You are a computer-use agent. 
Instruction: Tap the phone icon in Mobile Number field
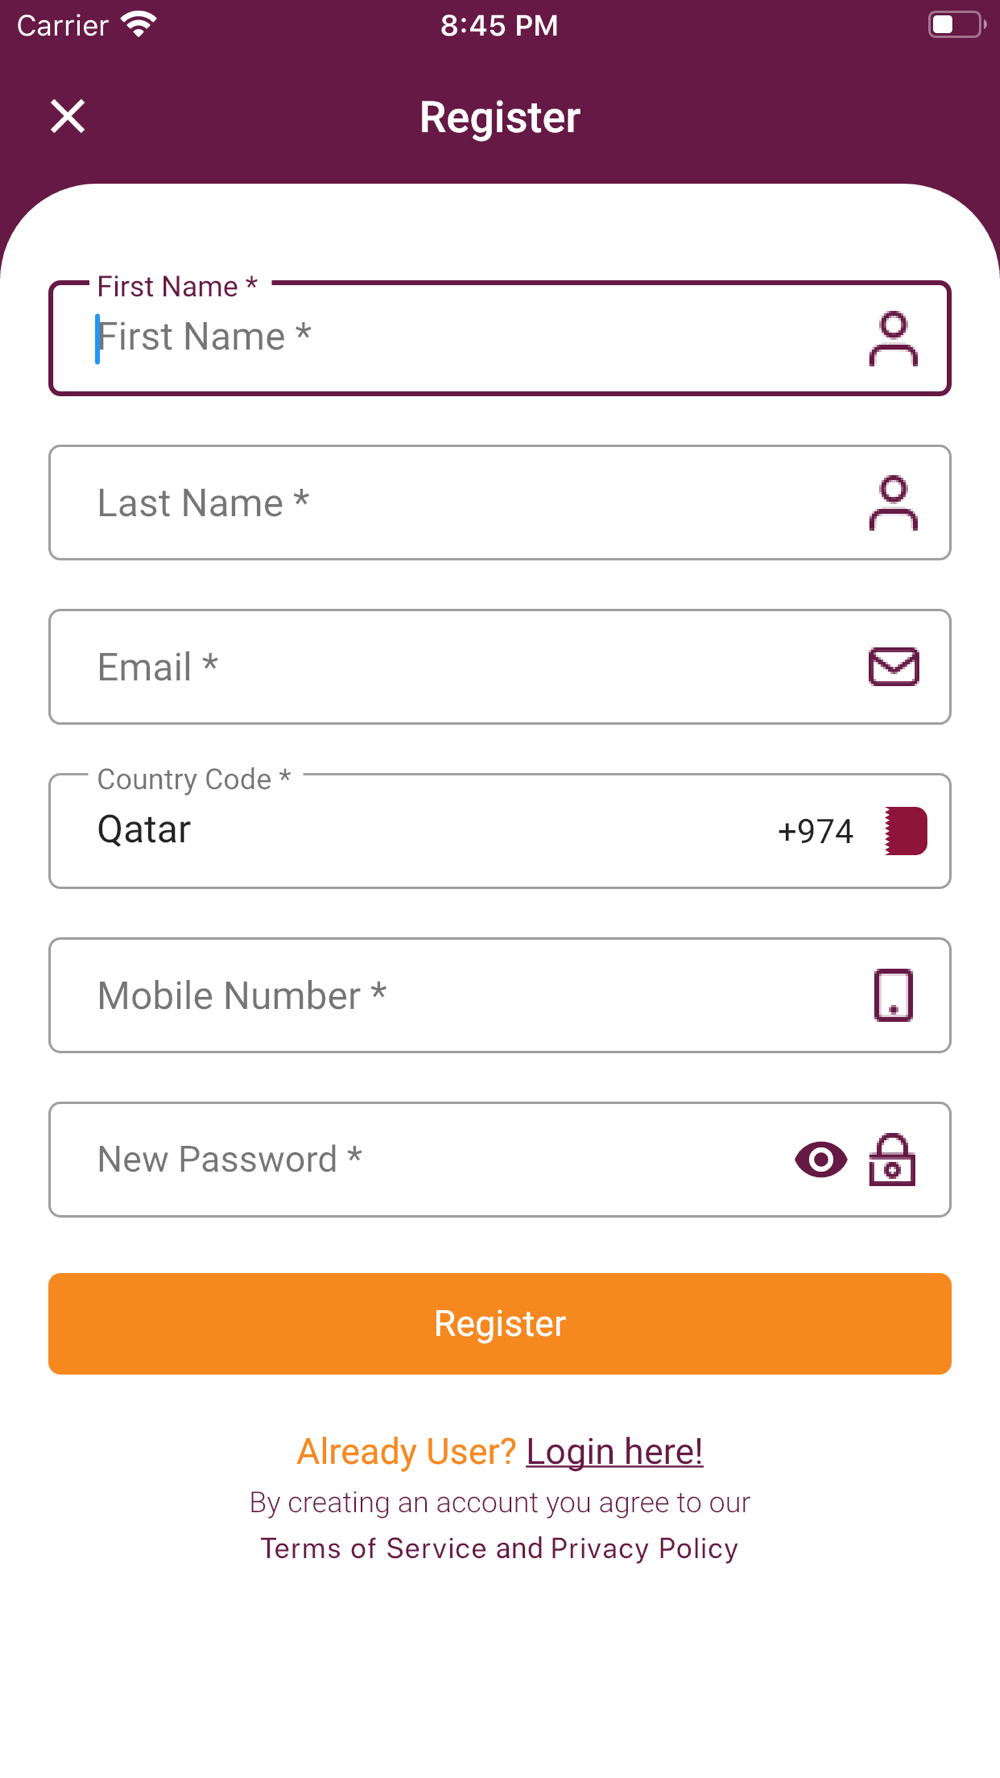point(893,995)
